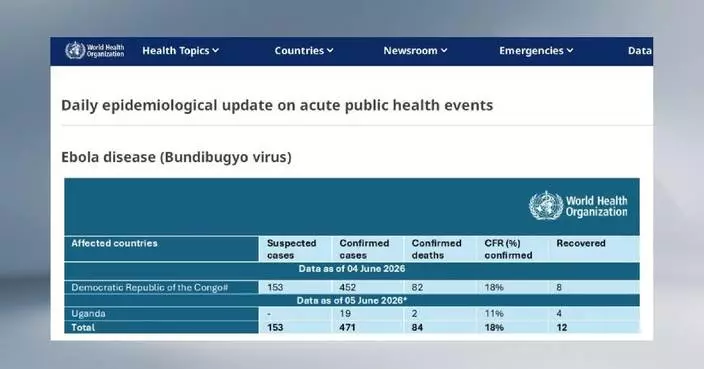704x369 pixels.
Task: Open the Data menu item
Action: [640, 51]
